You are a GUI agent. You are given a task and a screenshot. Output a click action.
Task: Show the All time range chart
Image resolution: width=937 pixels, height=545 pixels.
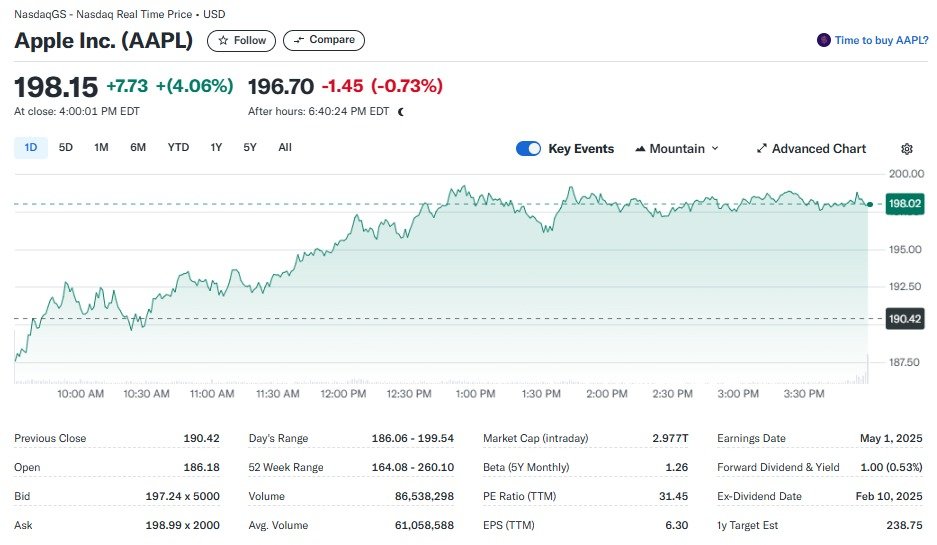pos(285,148)
